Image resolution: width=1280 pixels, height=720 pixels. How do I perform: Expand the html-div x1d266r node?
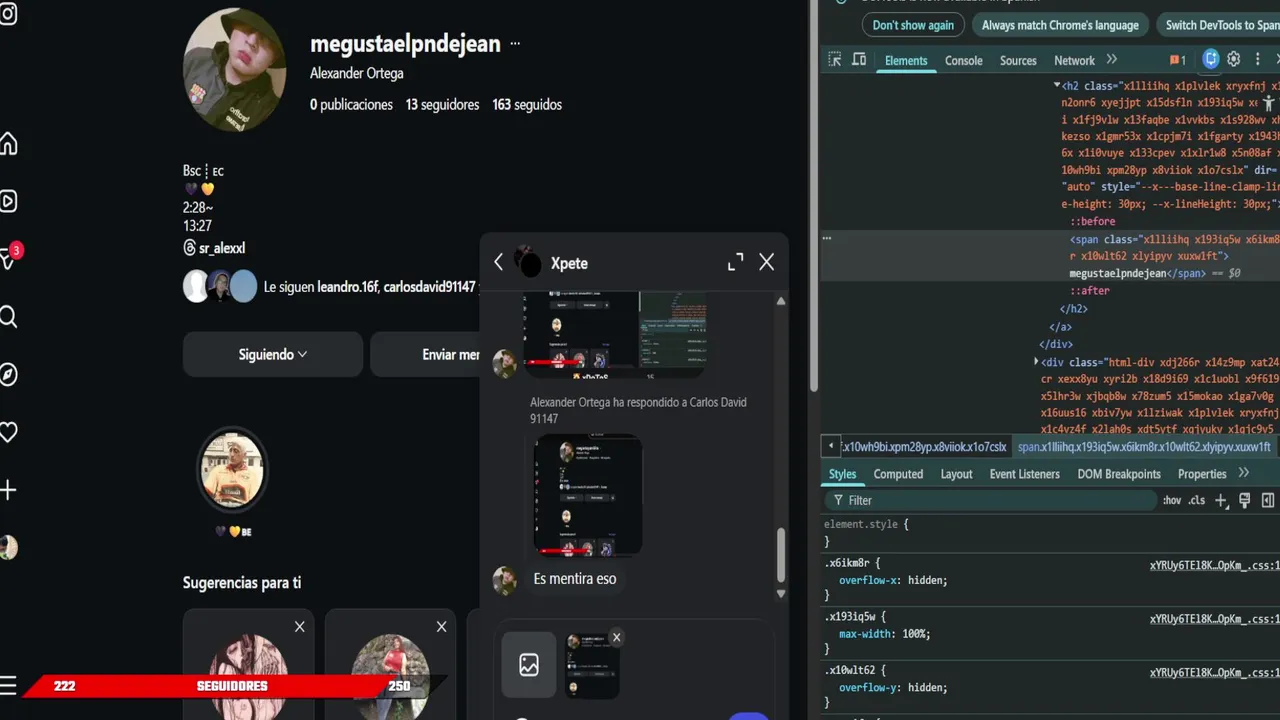pyautogui.click(x=1036, y=361)
